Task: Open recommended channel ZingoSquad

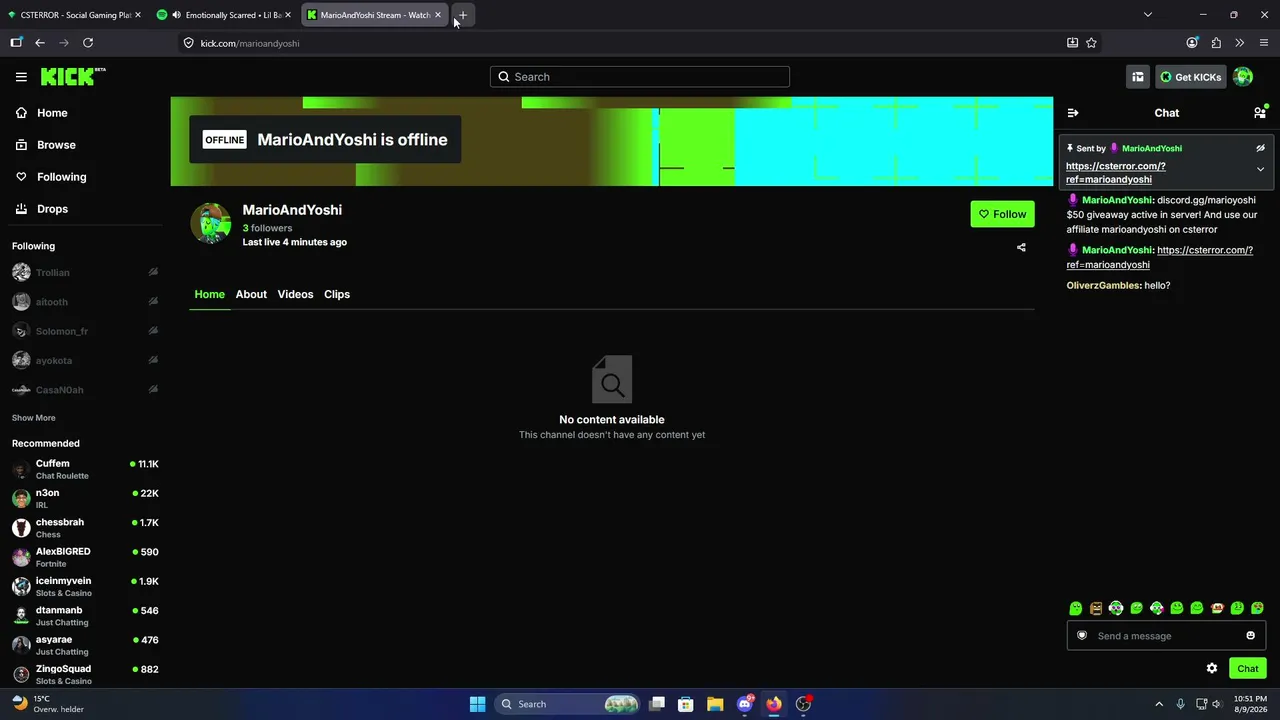Action: pos(85,674)
